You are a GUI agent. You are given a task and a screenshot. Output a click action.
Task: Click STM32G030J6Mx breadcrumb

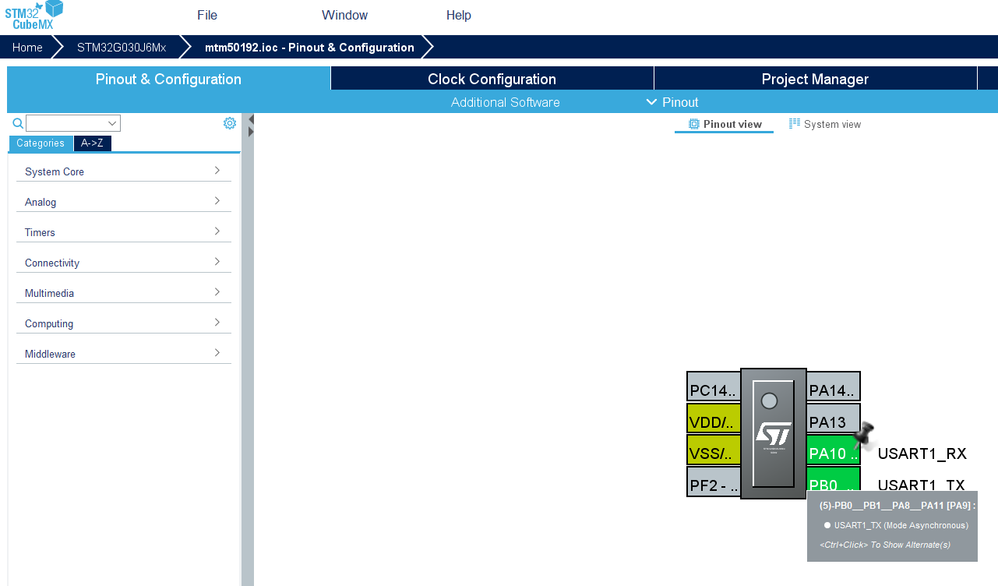pyautogui.click(x=122, y=47)
